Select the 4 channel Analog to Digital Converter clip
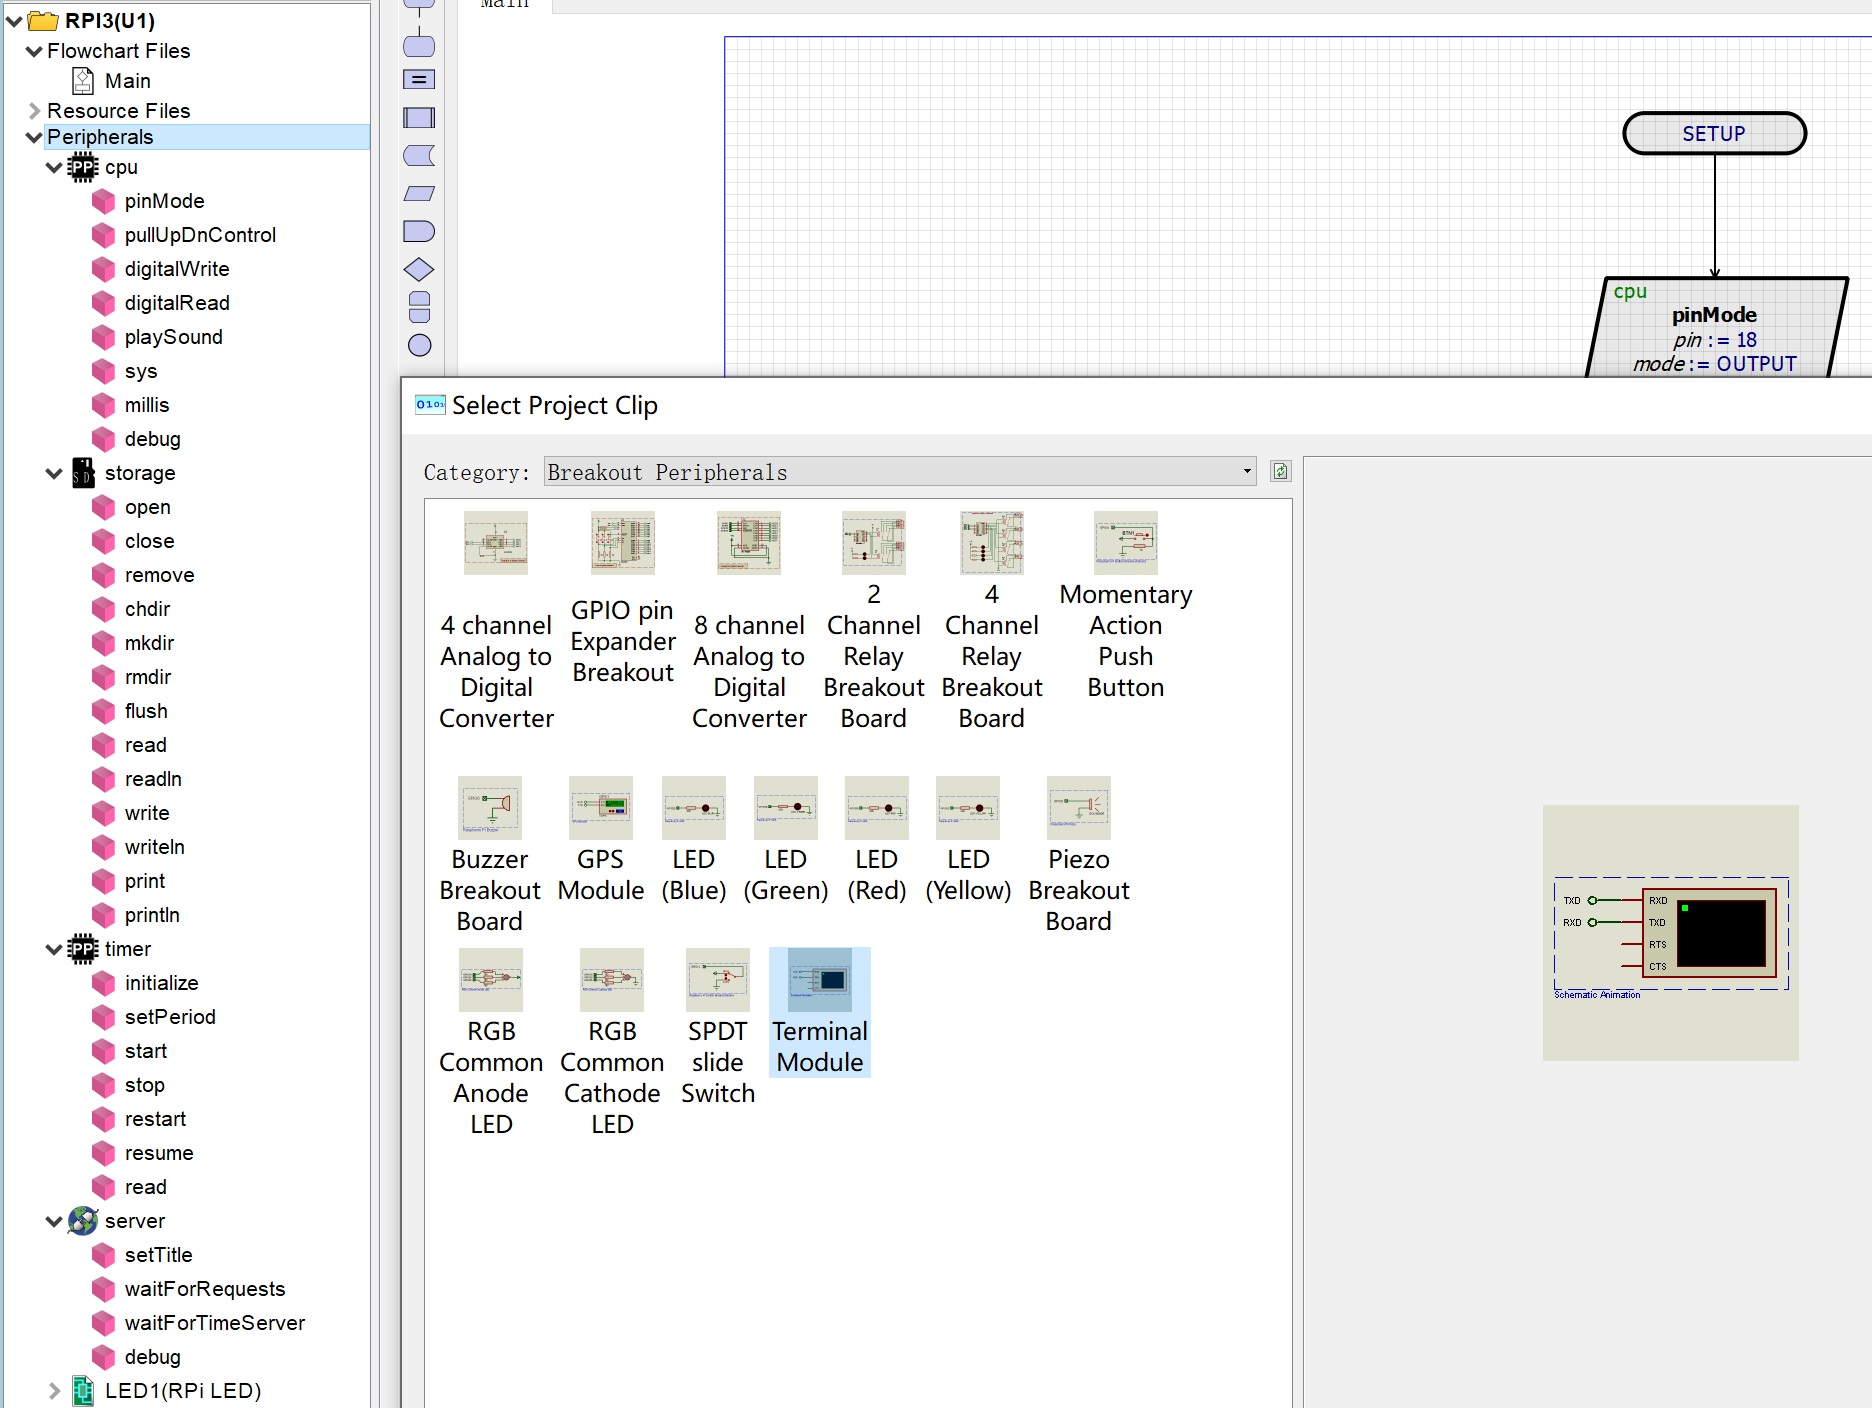 tap(496, 621)
